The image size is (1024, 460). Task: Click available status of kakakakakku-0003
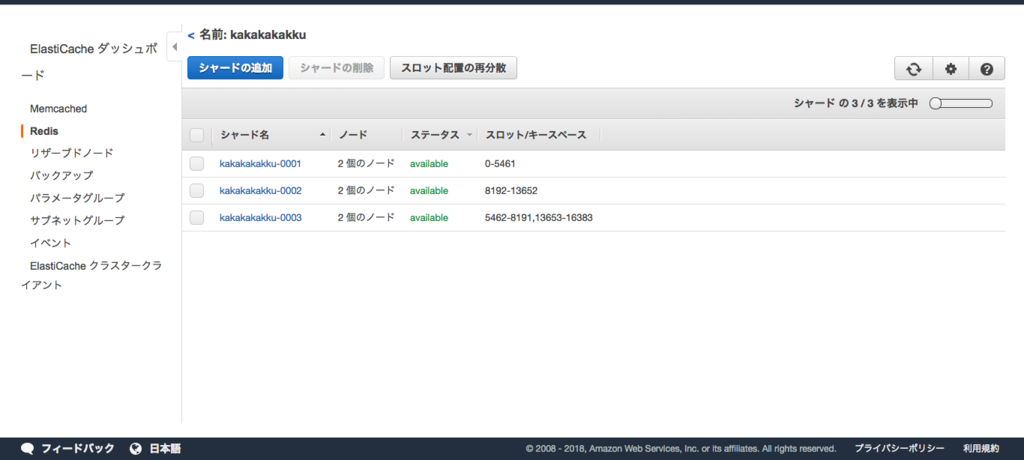(x=429, y=218)
